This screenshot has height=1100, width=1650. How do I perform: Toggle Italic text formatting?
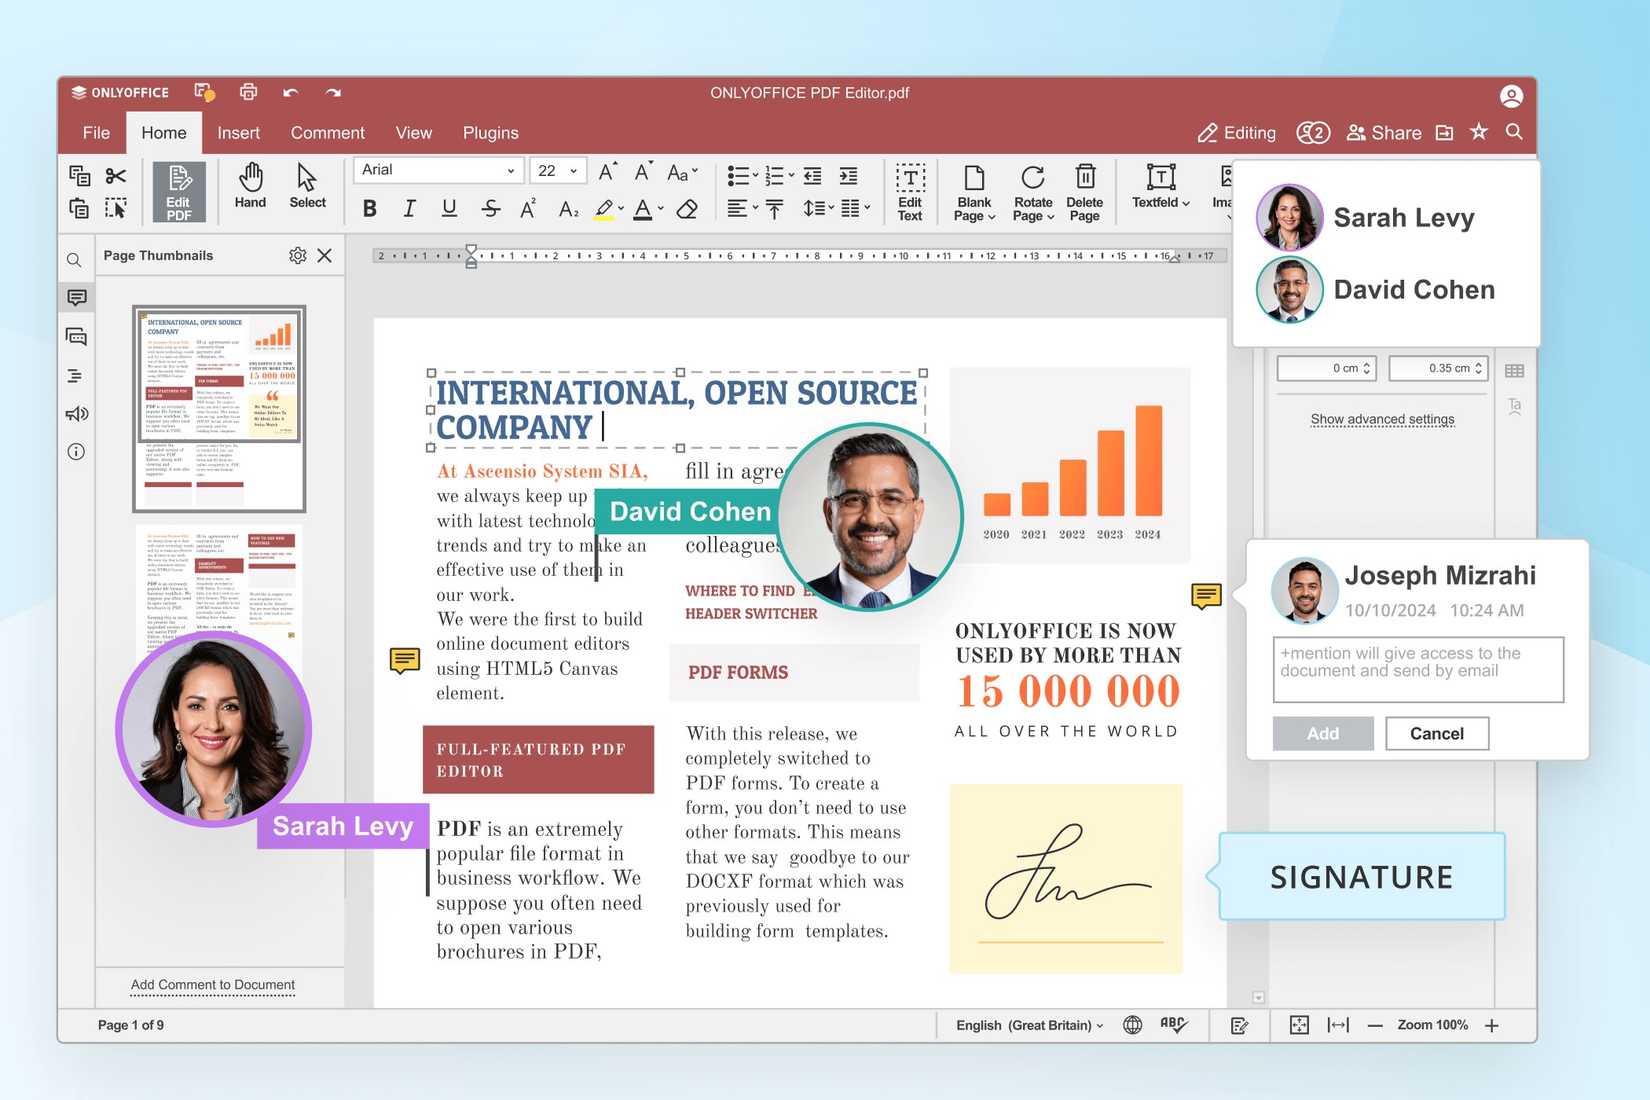[x=409, y=209]
